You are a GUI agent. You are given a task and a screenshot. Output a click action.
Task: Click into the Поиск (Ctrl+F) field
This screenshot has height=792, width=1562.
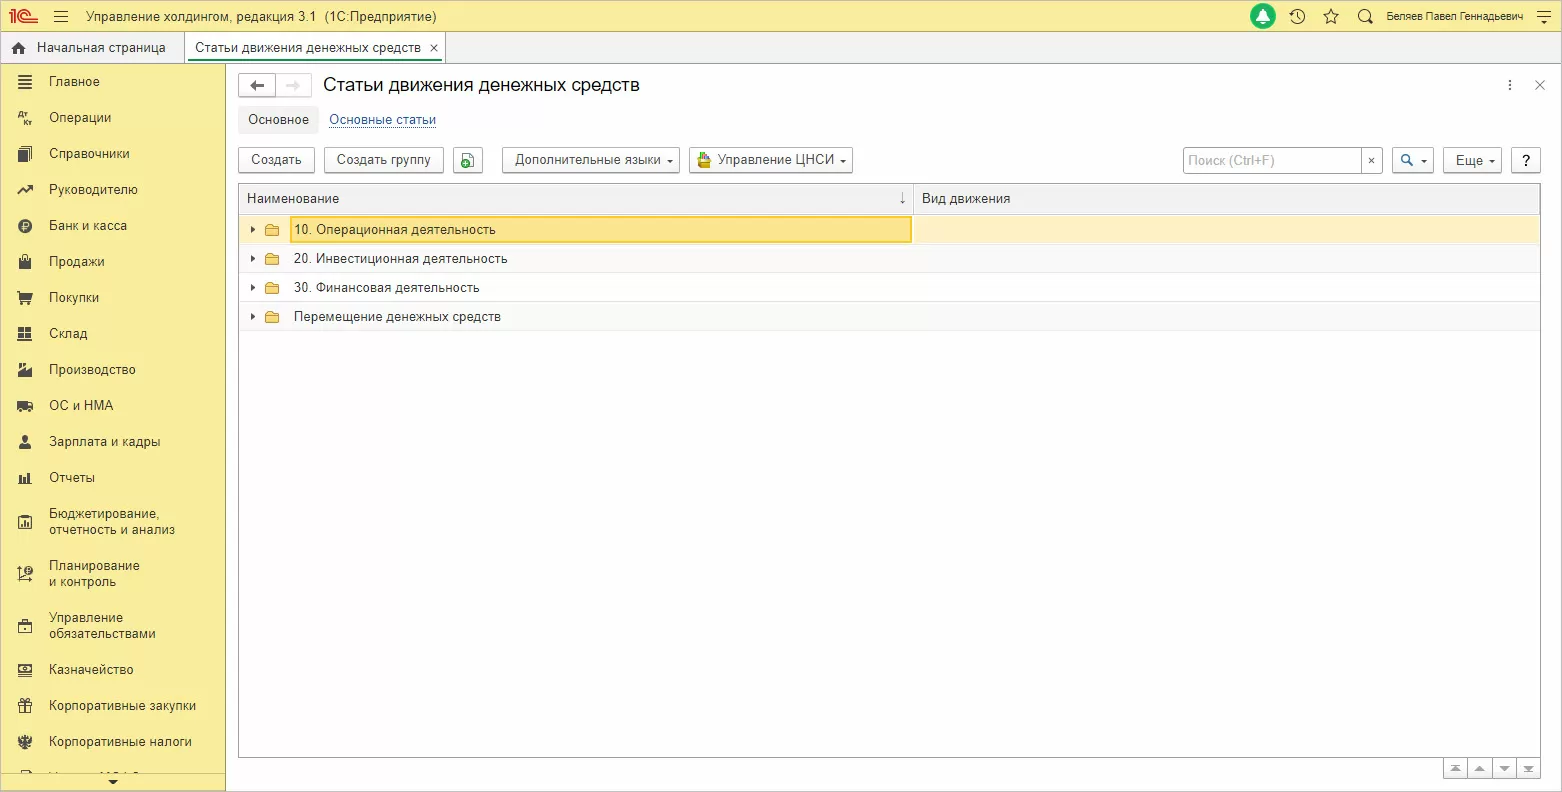coord(1272,160)
